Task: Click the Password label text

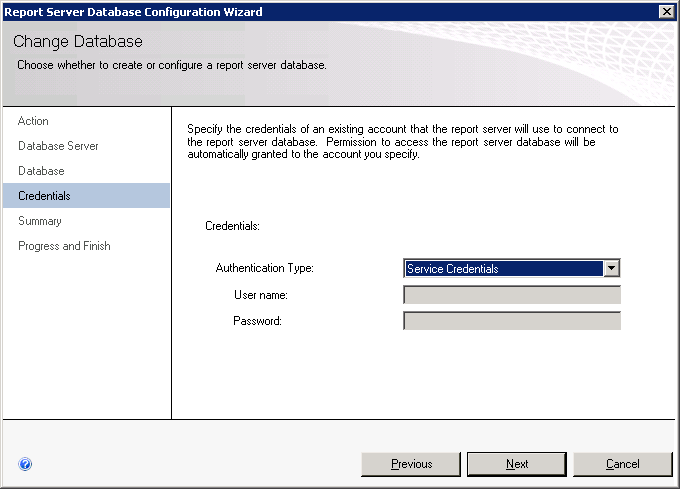Action: pos(258,321)
